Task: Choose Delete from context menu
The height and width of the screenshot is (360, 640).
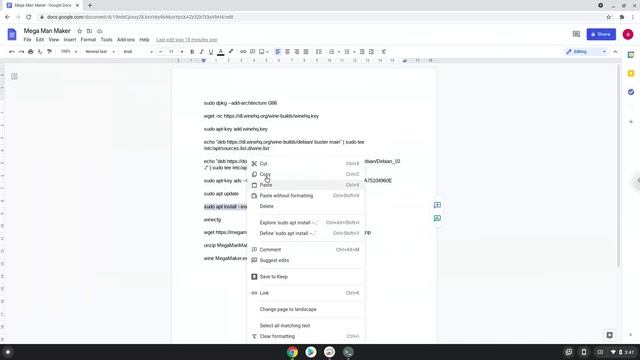Action: 306,207
